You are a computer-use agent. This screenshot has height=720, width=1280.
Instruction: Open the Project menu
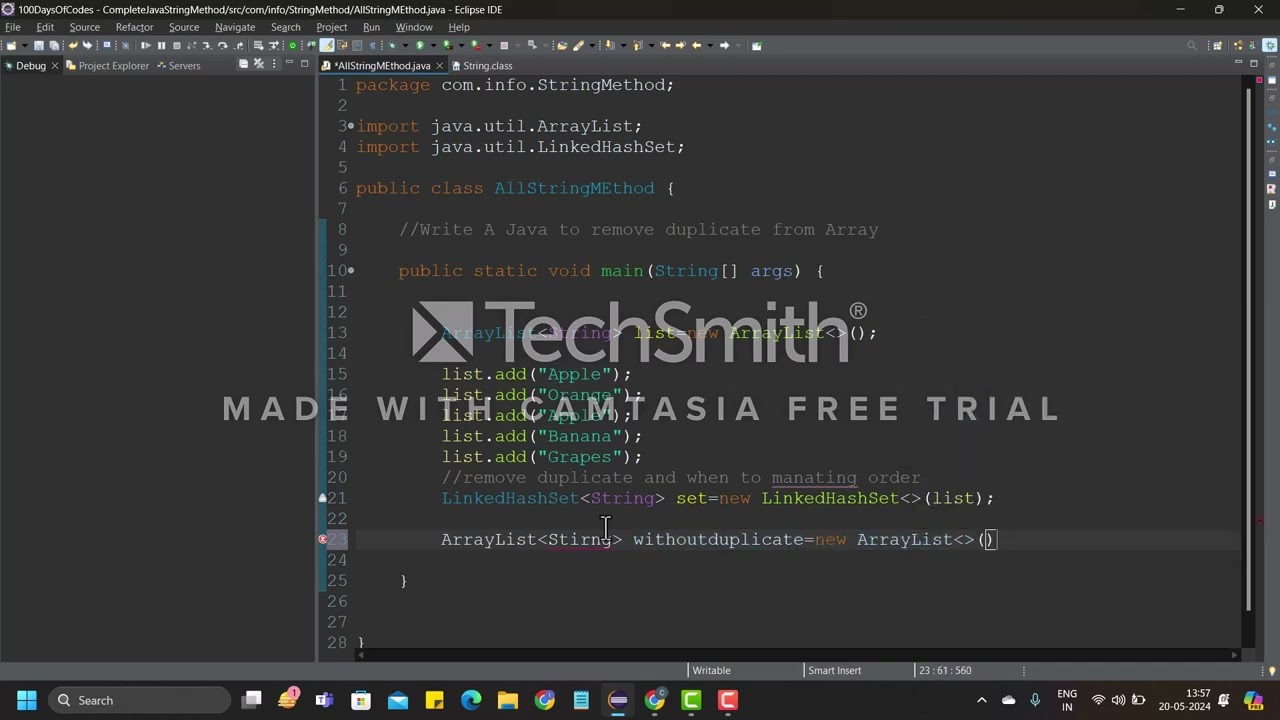[x=331, y=27]
